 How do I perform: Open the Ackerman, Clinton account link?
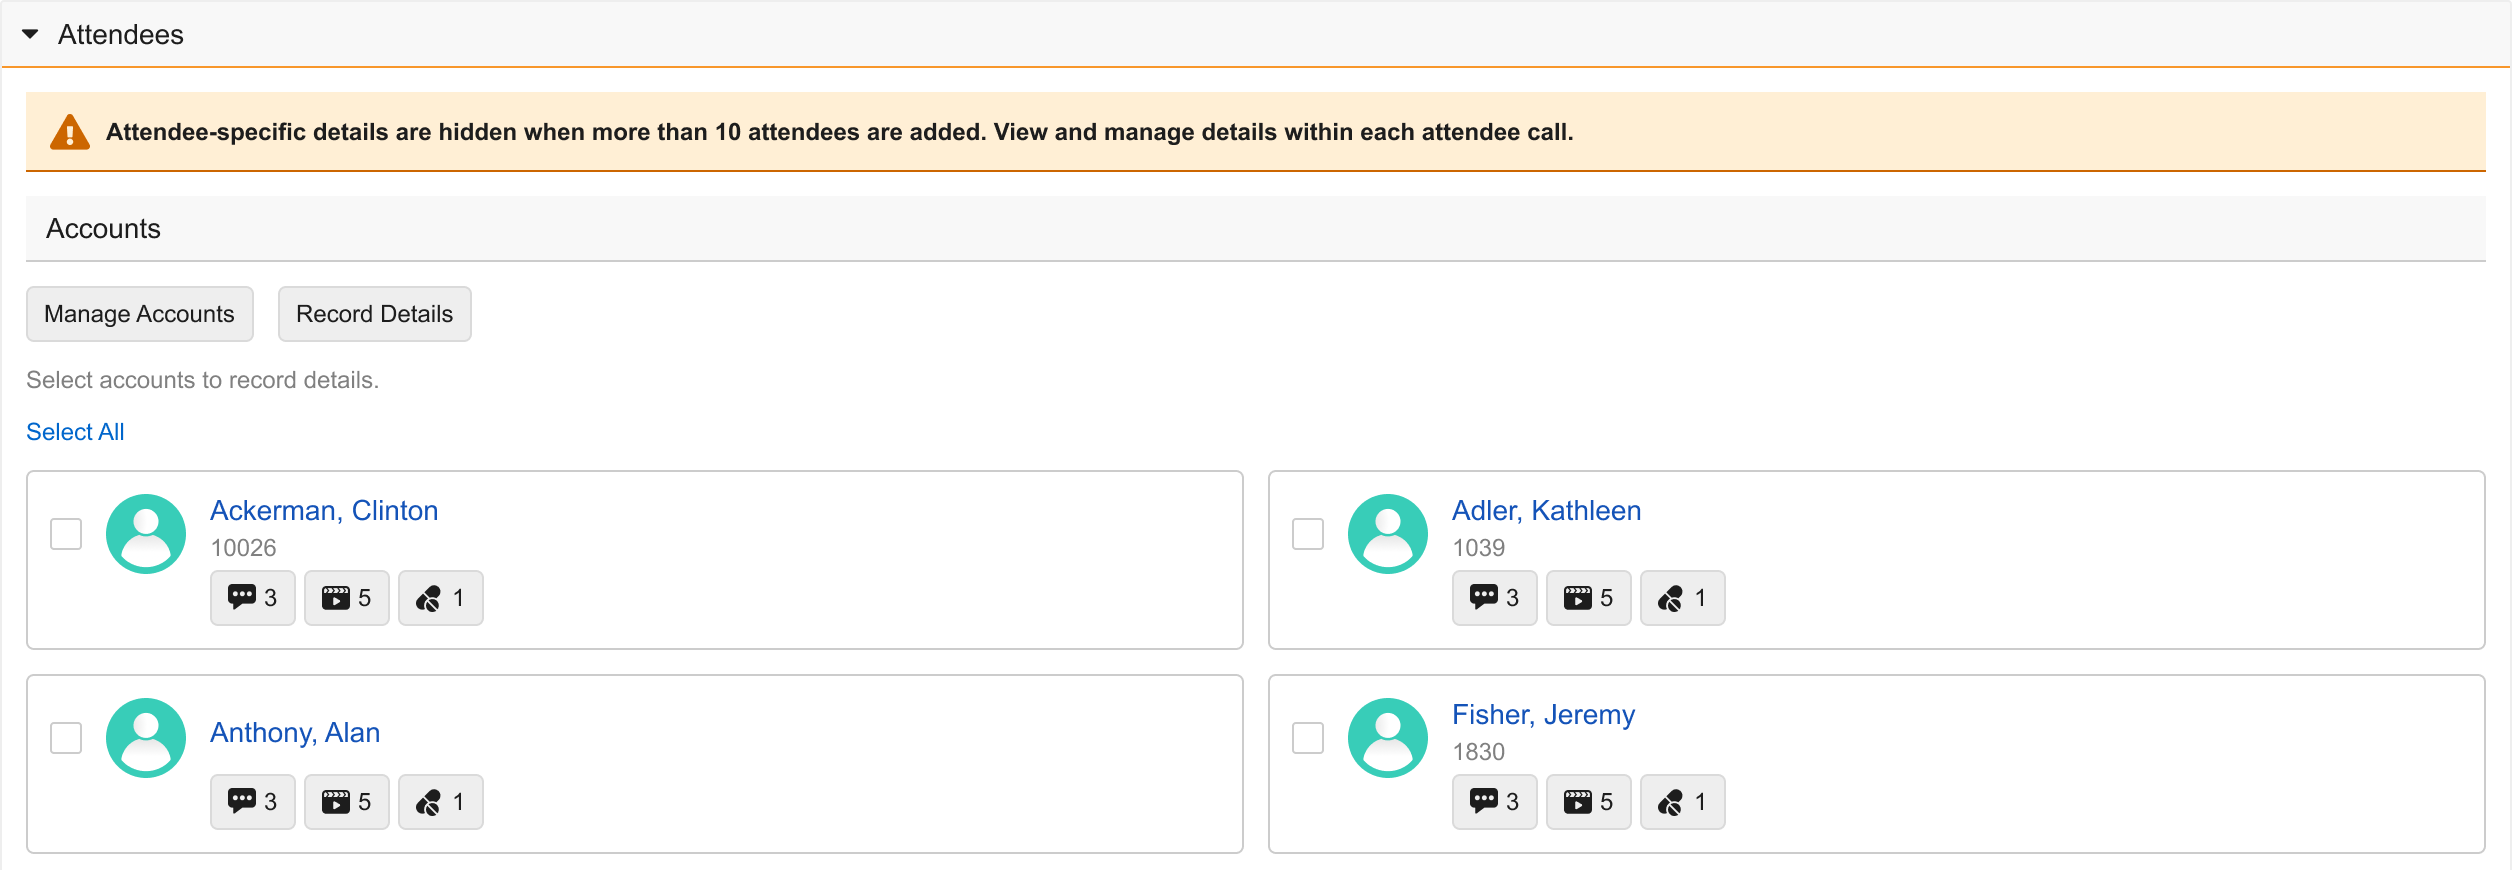tap(324, 511)
